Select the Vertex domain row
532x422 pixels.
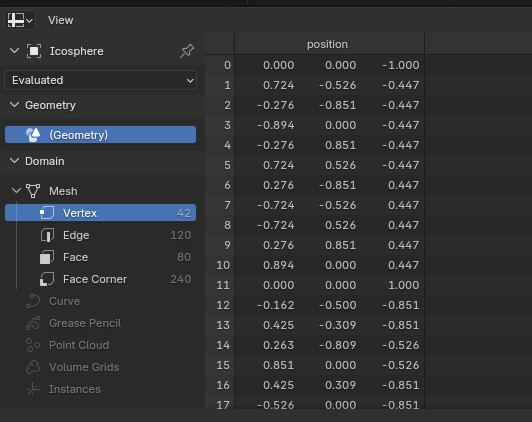(100, 213)
